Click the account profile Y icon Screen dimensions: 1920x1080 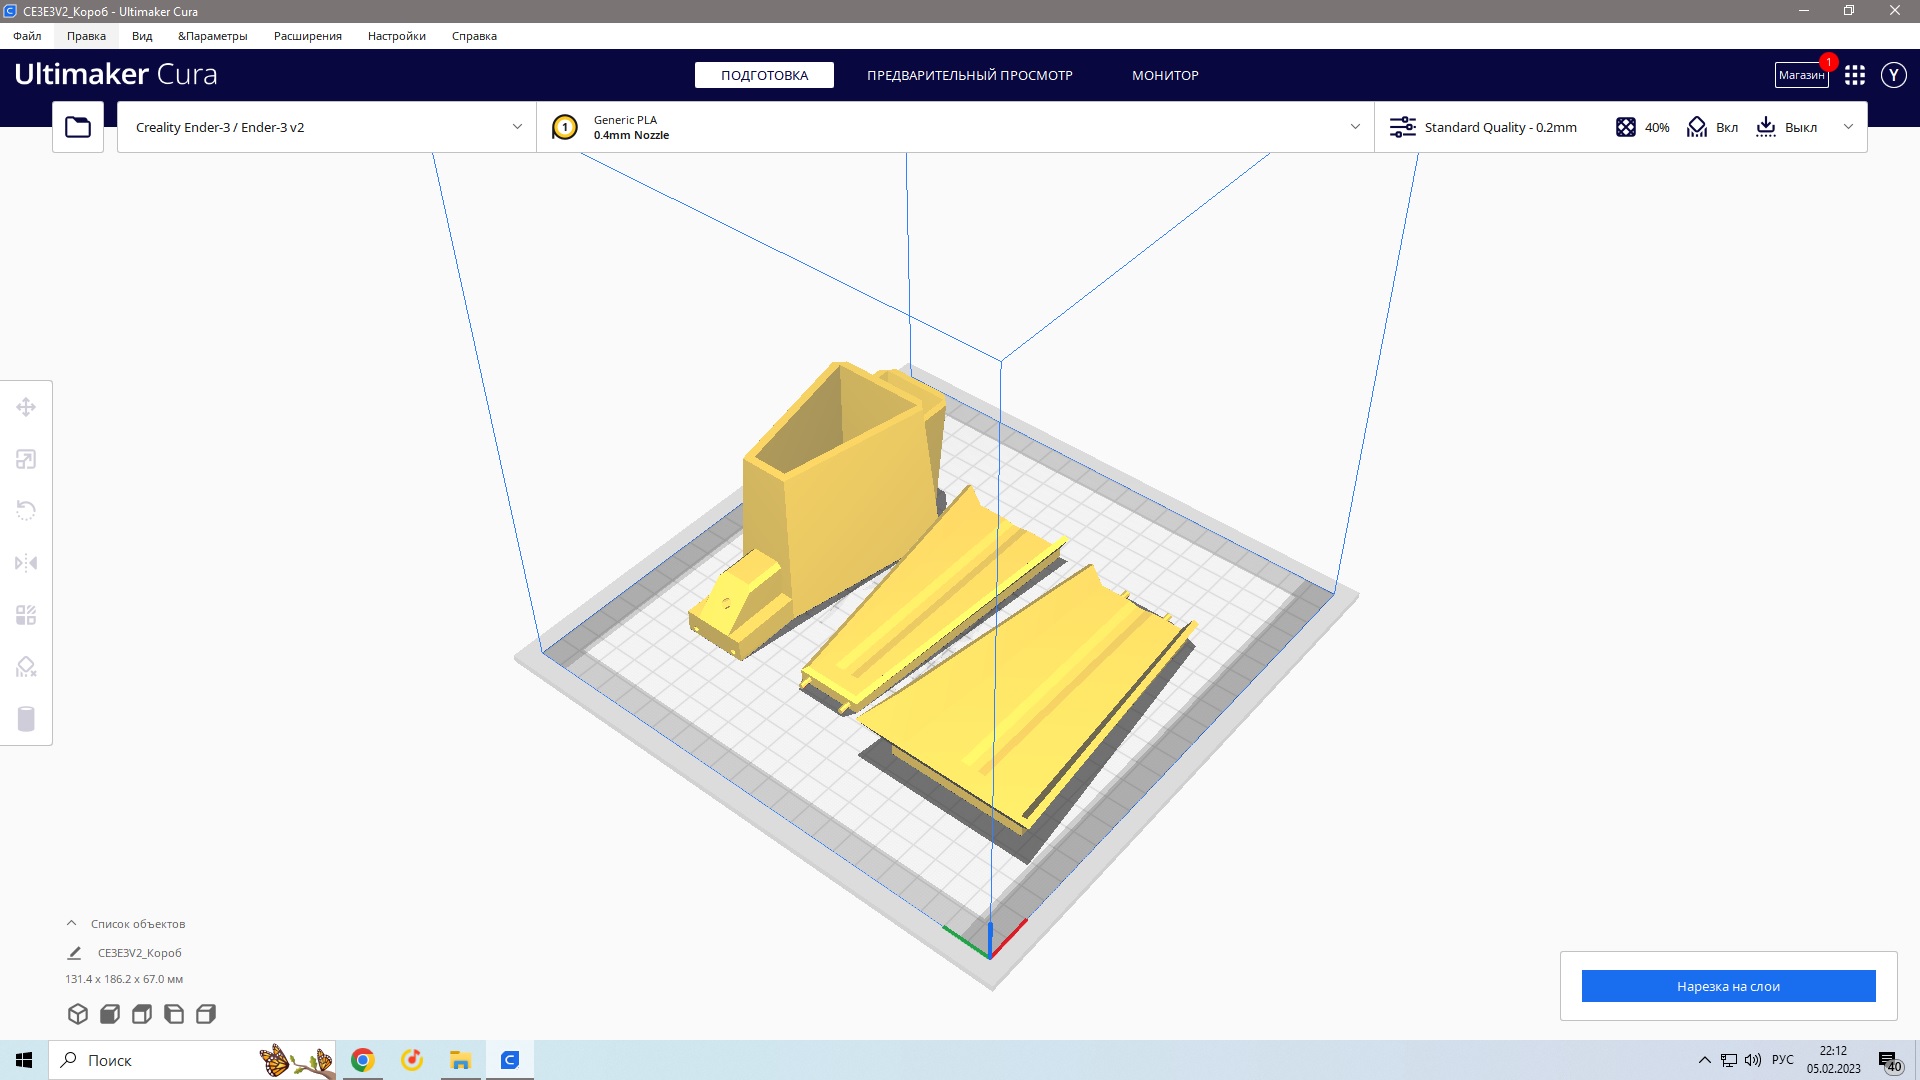pos(1893,75)
